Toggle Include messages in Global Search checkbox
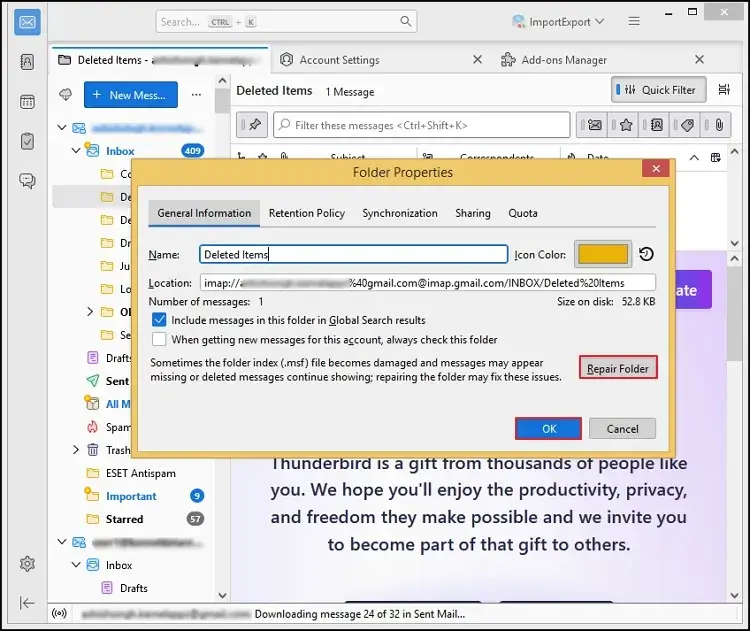 tap(159, 320)
